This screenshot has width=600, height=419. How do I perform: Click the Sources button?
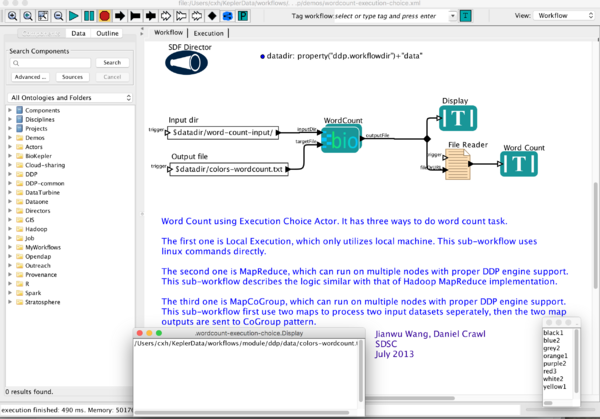click(x=72, y=77)
